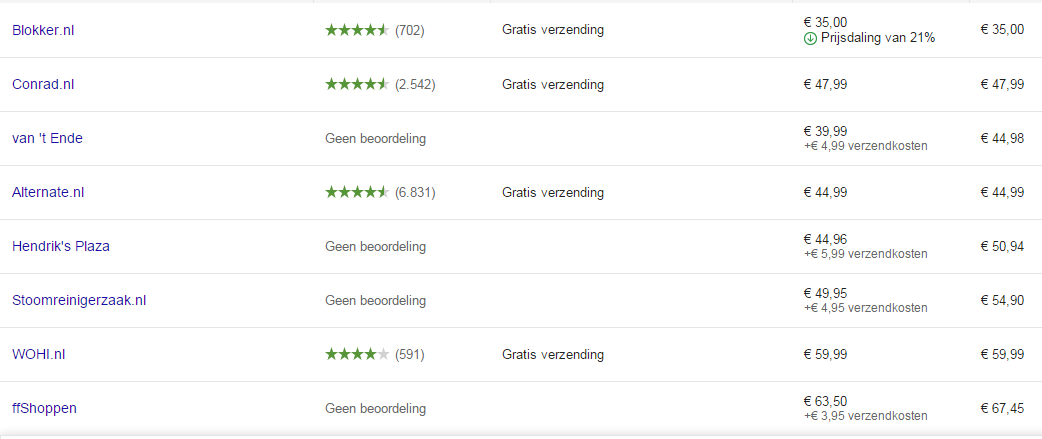
Task: Click Blokker.nl star rating icons
Action: [x=357, y=30]
